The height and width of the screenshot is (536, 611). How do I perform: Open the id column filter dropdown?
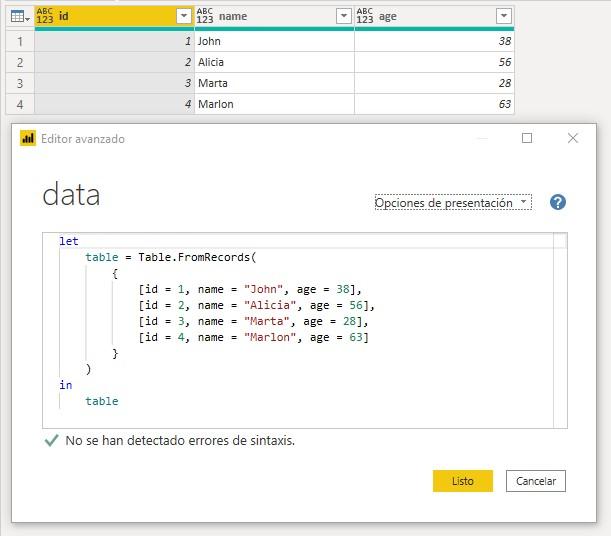point(184,16)
